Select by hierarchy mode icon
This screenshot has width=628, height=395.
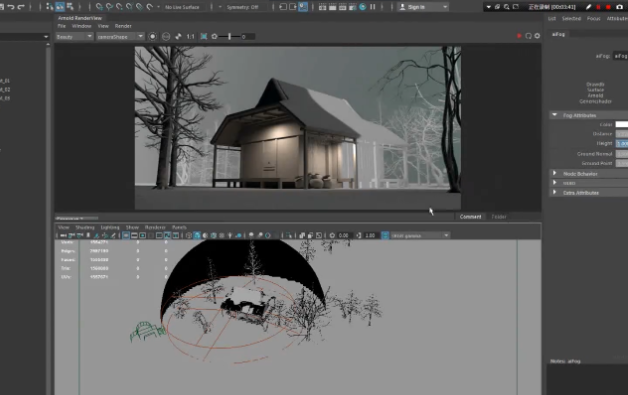tap(49, 7)
